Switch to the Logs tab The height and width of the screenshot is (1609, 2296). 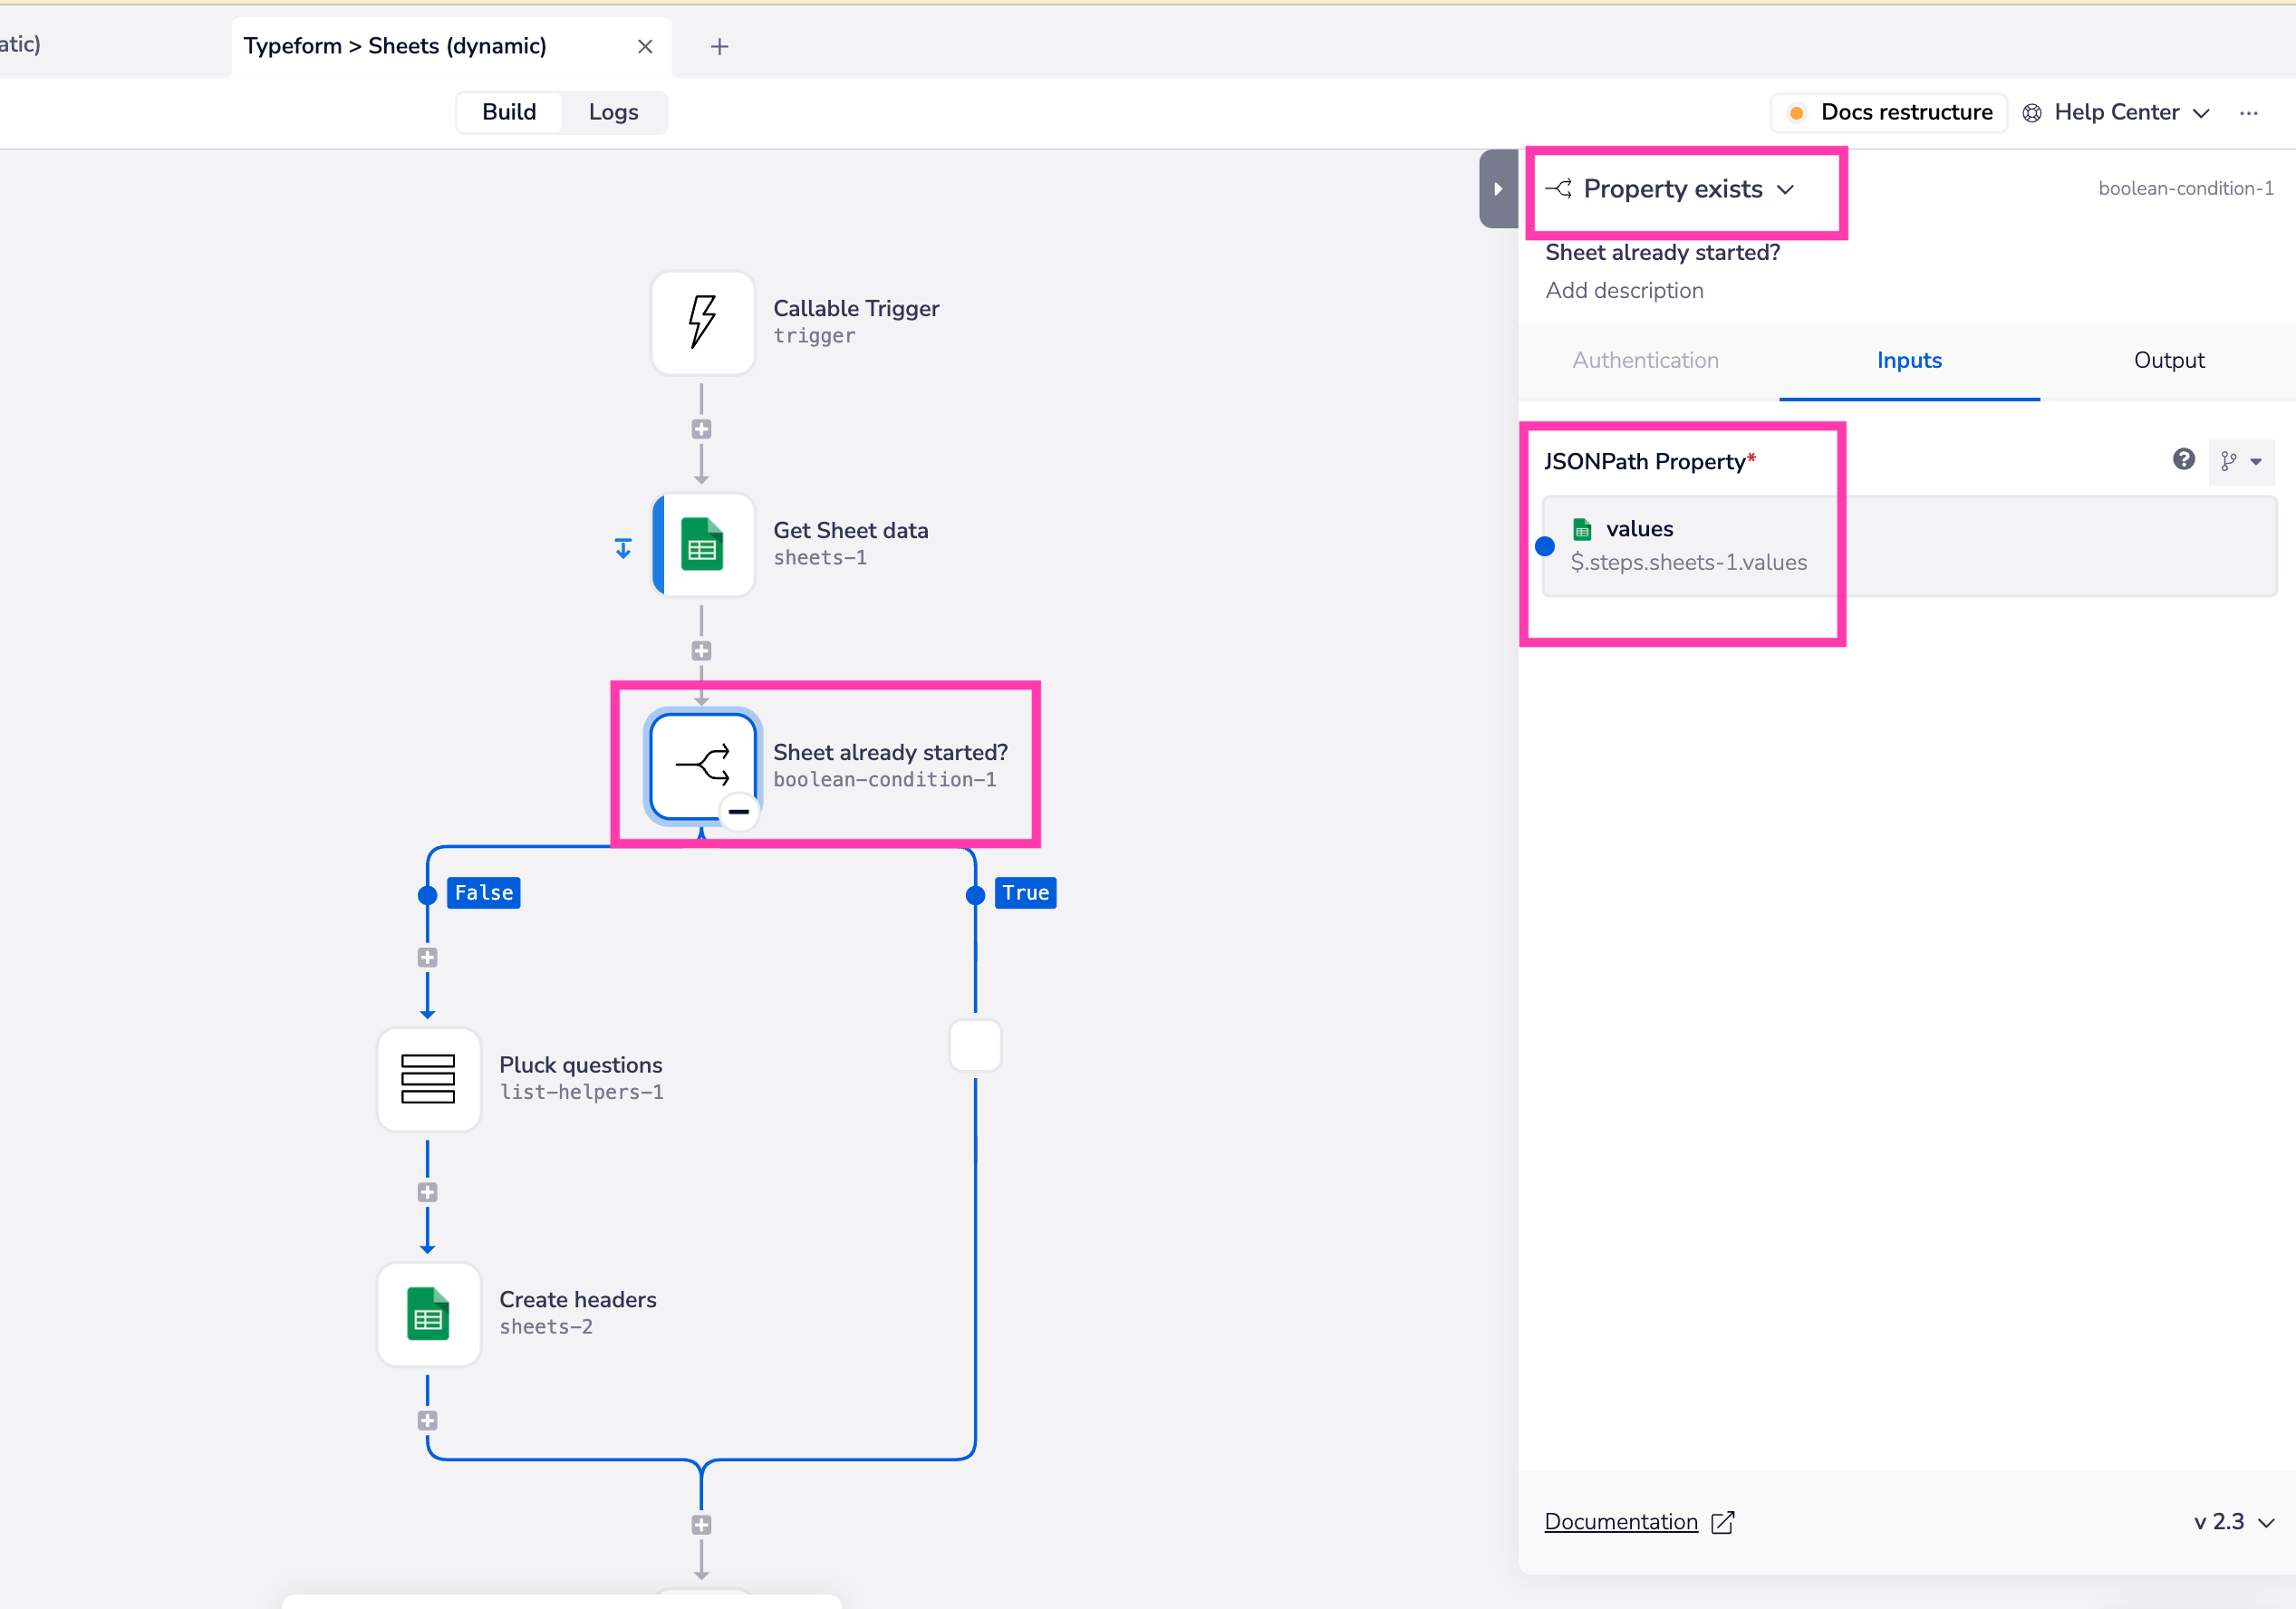613,112
